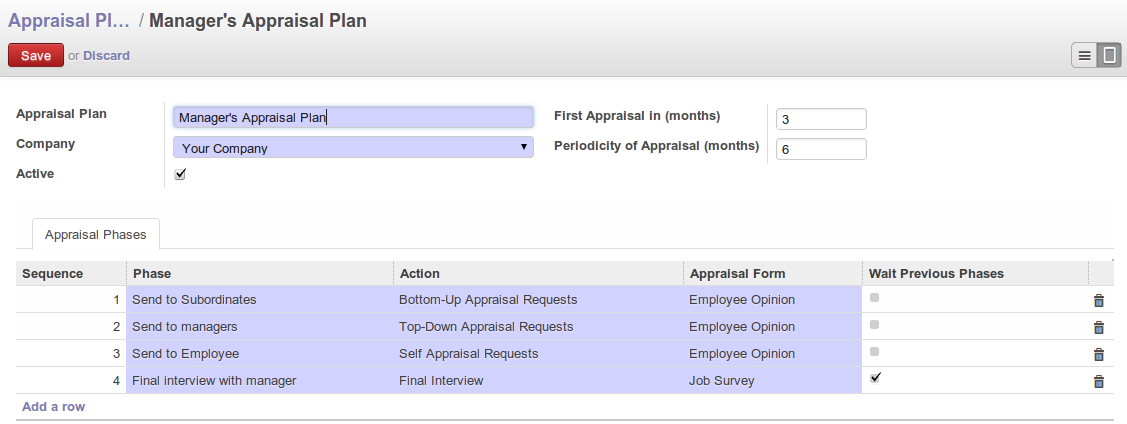
Task: Discard changes to the plan
Action: 106,56
